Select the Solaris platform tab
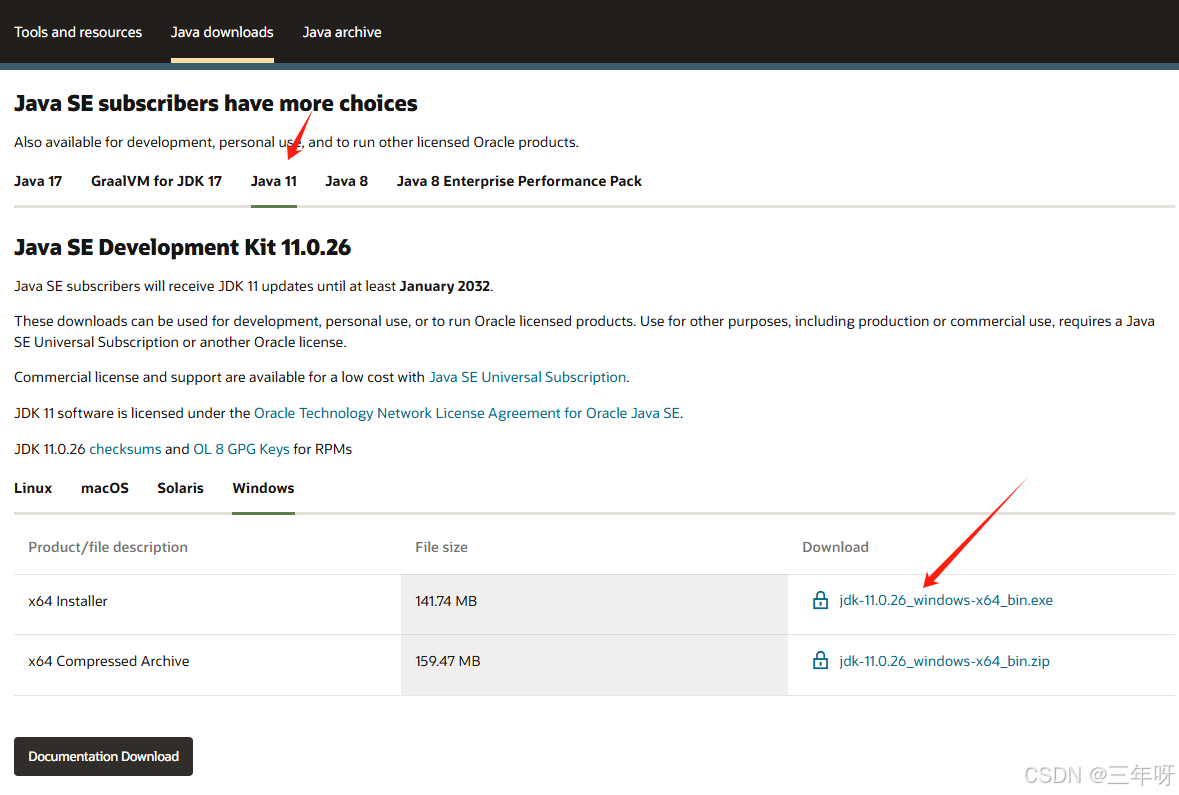Screen dimensions: 1179x795 180,488
